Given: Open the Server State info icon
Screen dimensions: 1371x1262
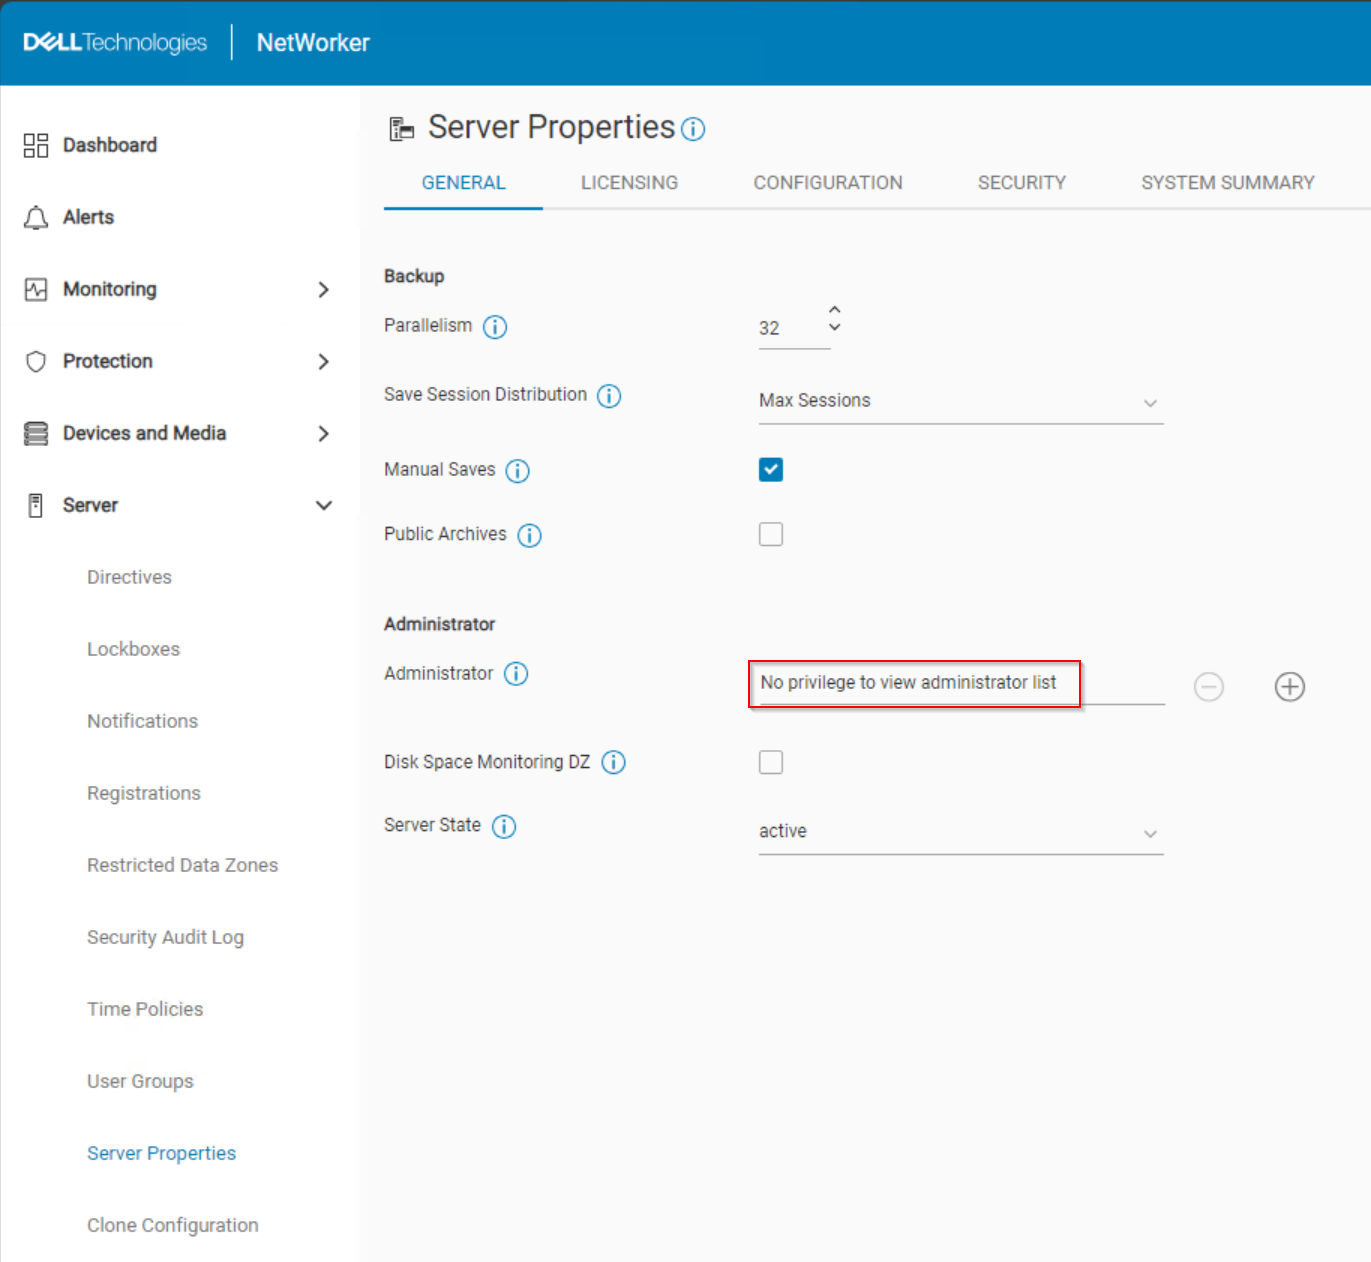Looking at the screenshot, I should click(x=505, y=826).
